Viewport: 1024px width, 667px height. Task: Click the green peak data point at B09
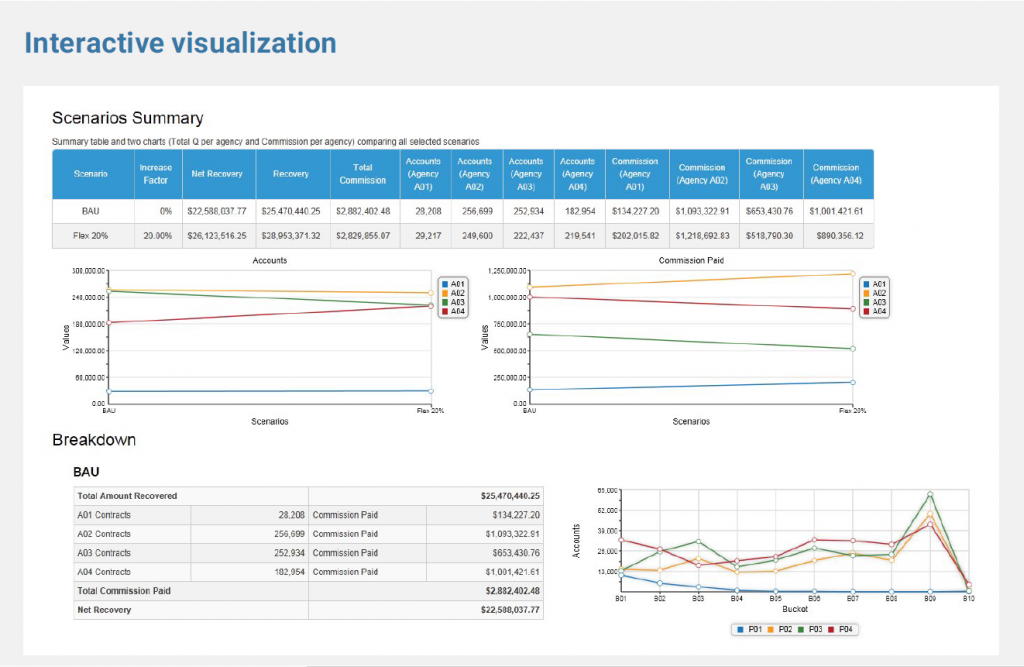[930, 494]
